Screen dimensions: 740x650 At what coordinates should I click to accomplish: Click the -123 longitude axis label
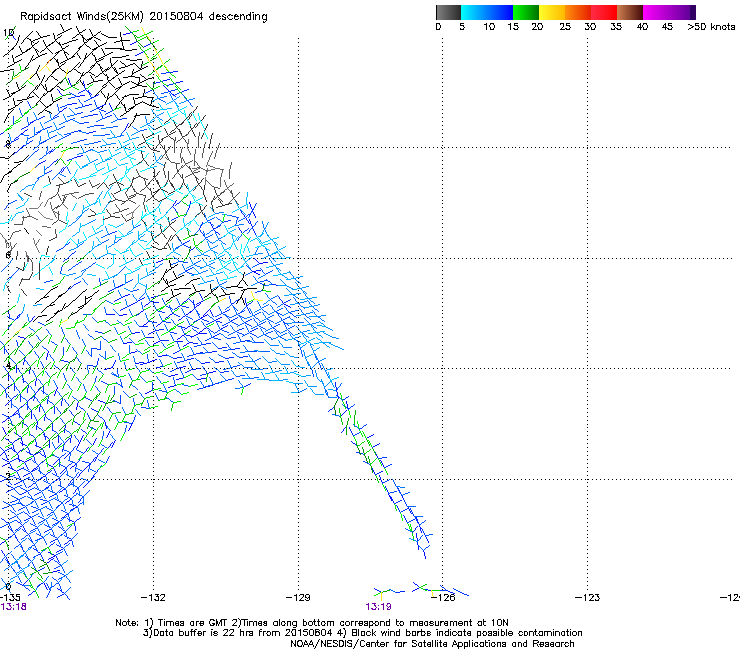point(588,598)
